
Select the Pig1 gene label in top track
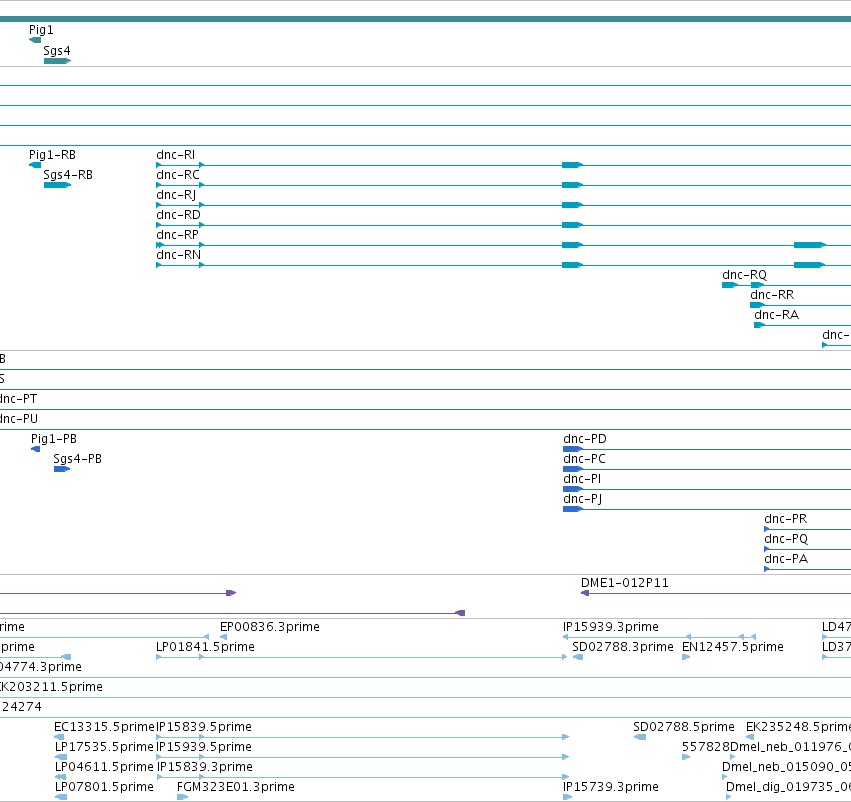coord(41,30)
